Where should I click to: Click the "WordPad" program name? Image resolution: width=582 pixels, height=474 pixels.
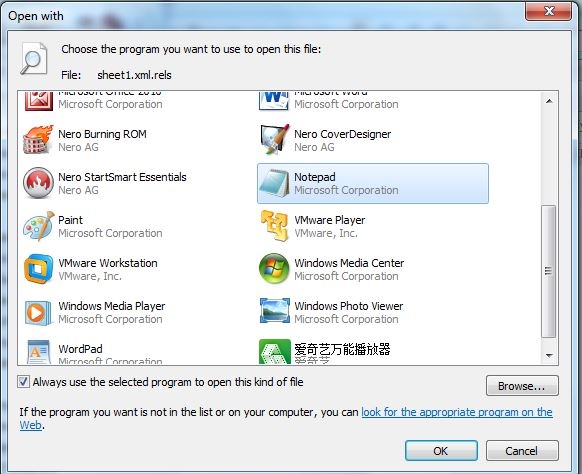[x=80, y=349]
